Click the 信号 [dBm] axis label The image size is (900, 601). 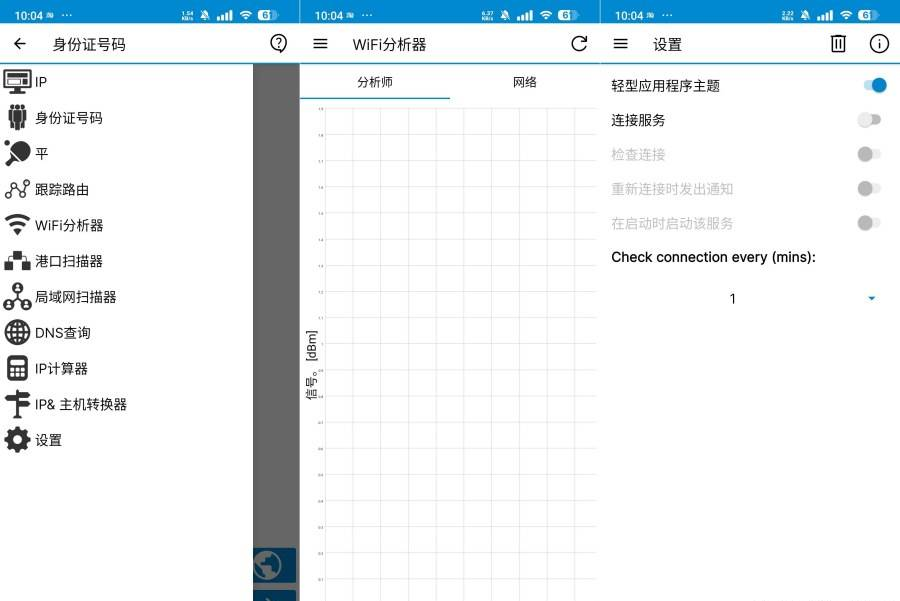(x=311, y=365)
